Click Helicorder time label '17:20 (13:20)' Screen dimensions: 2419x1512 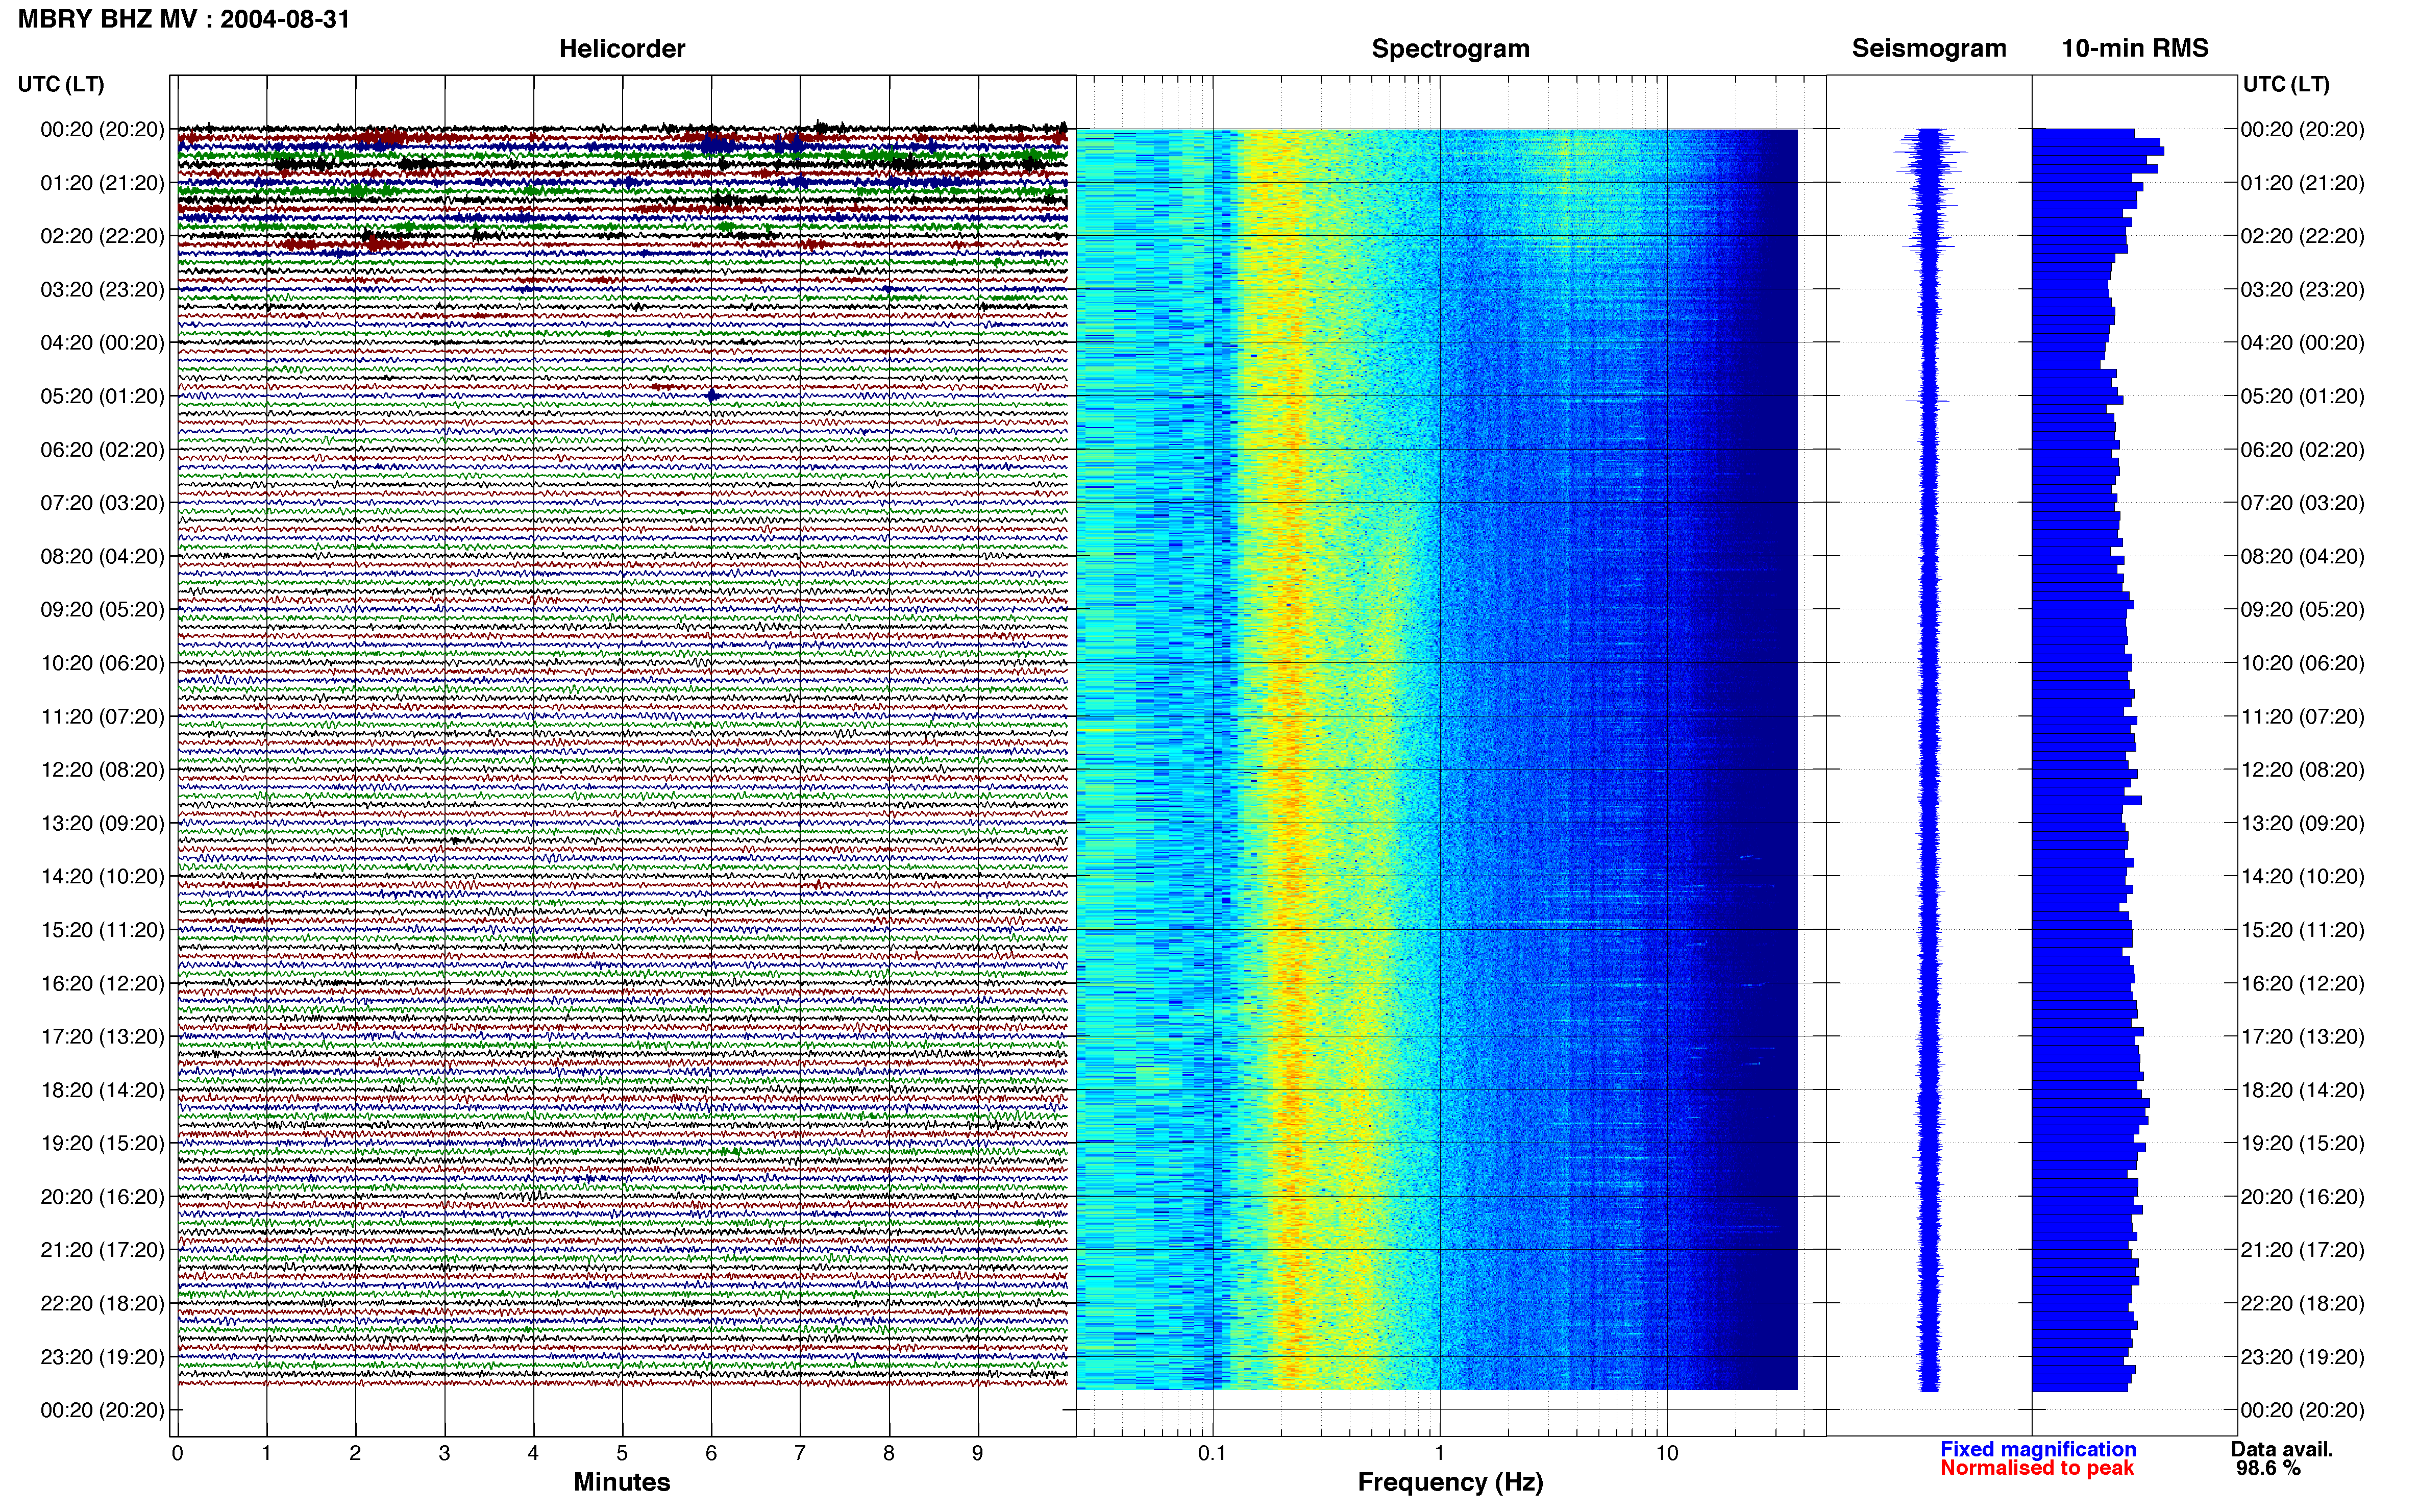[102, 1037]
